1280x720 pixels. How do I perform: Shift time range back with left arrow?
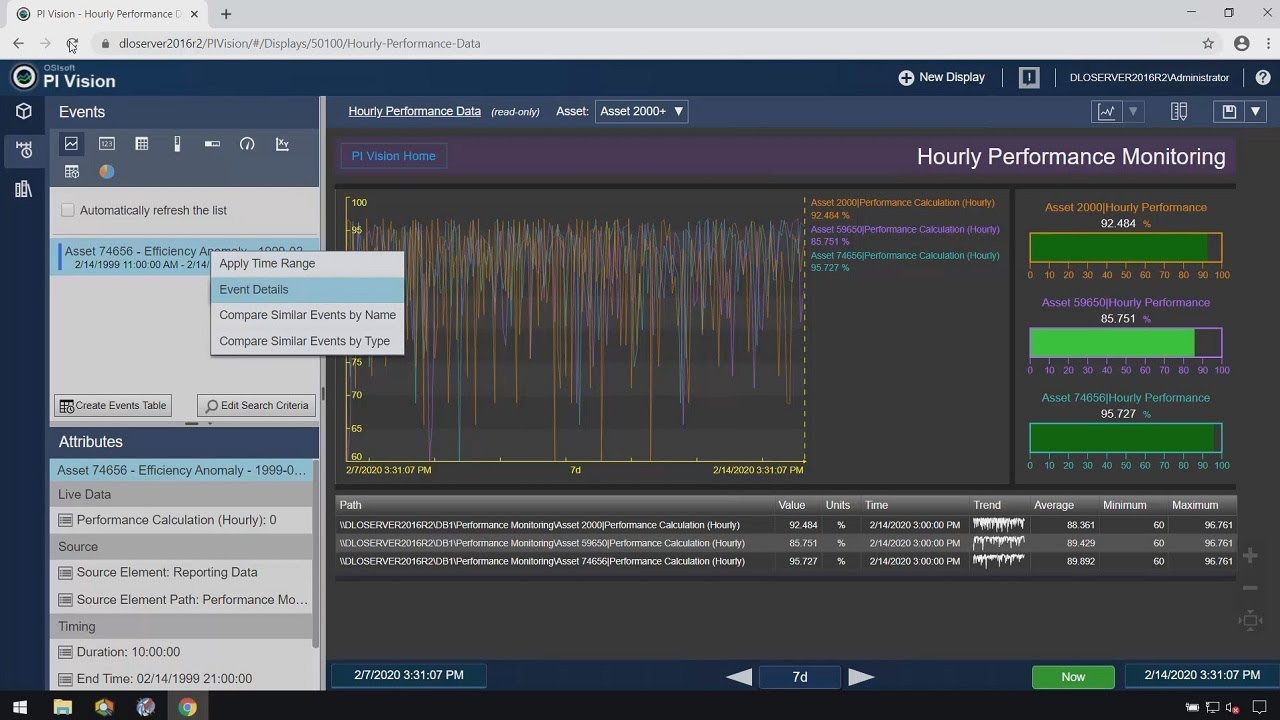(x=739, y=677)
